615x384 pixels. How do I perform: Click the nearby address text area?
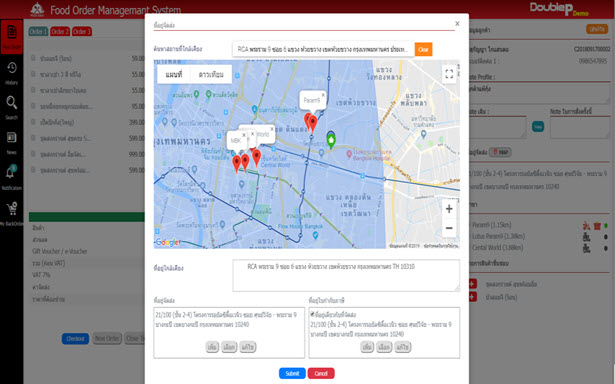346,275
